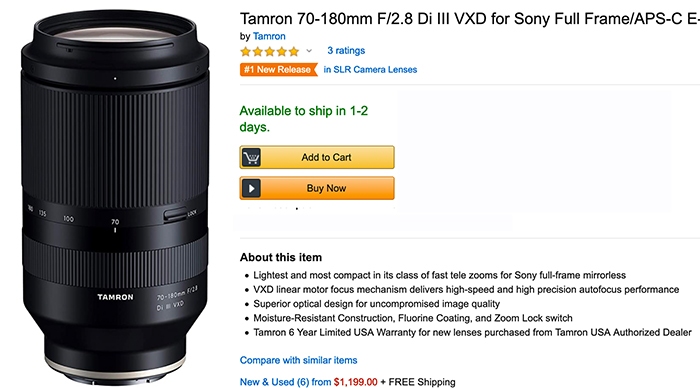Click the $1,199.00 price
This screenshot has width=700, height=388.
pos(355,382)
